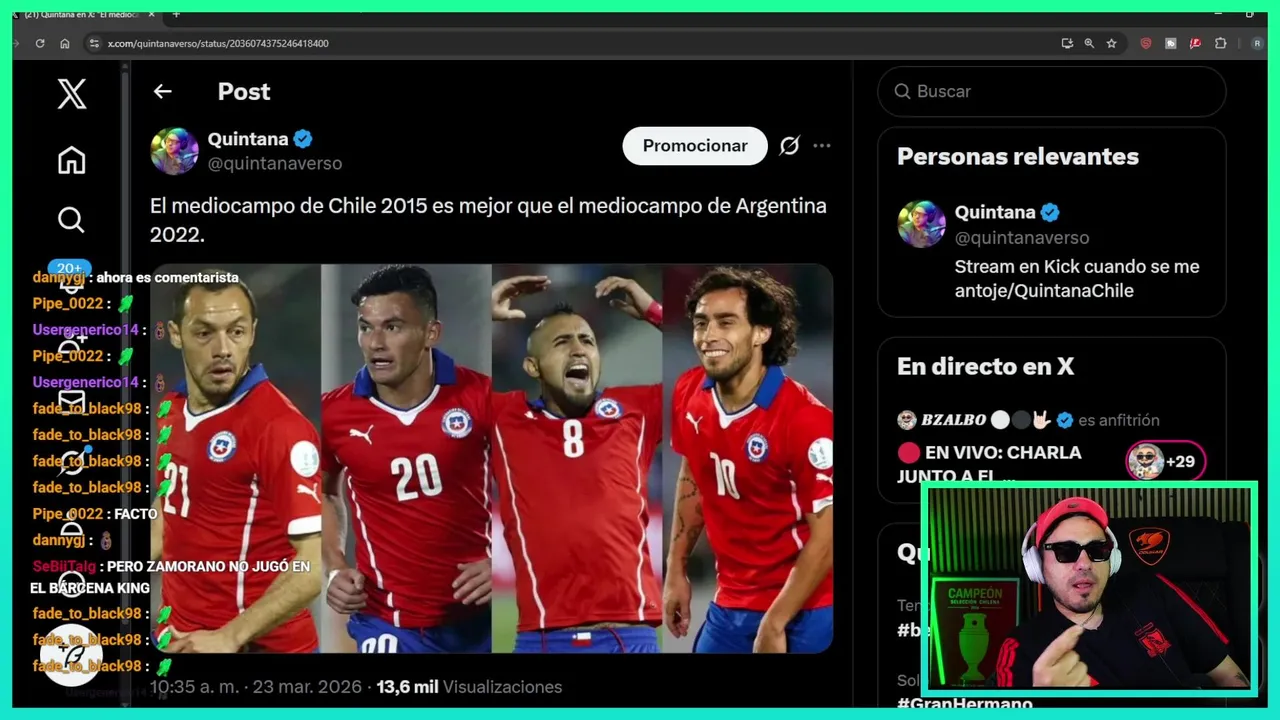This screenshot has height=720, width=1280.
Task: Click the X logo home icon
Action: click(71, 94)
